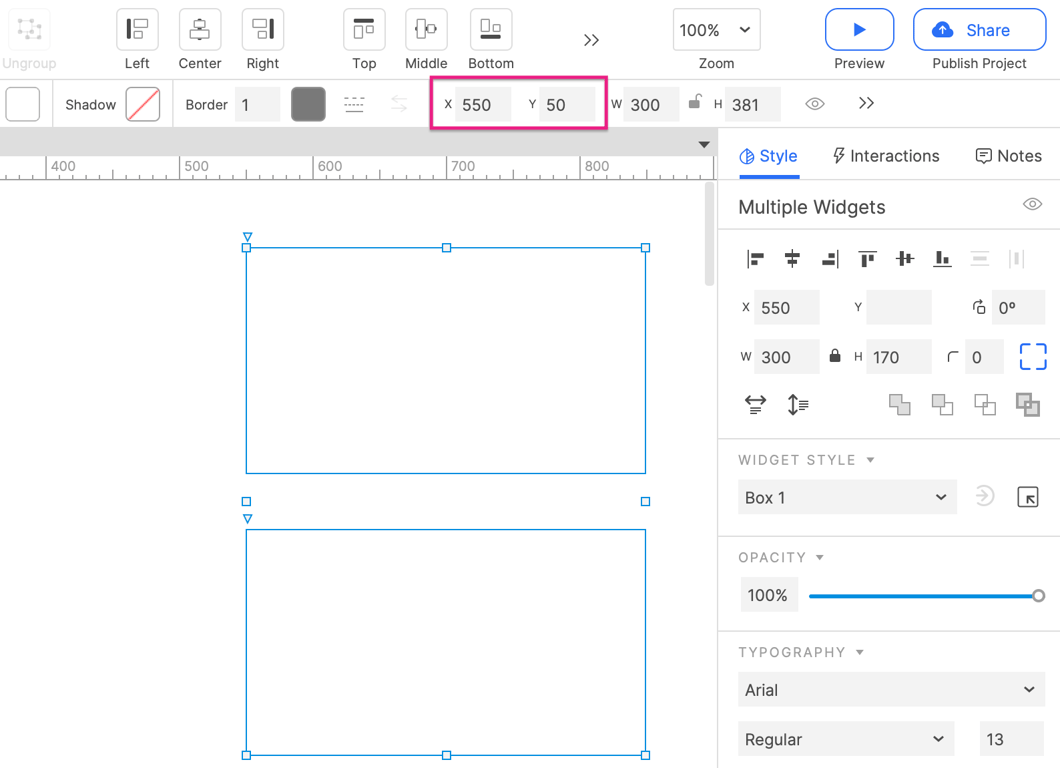Click fit height to text icon
1060x768 pixels.
(x=798, y=405)
